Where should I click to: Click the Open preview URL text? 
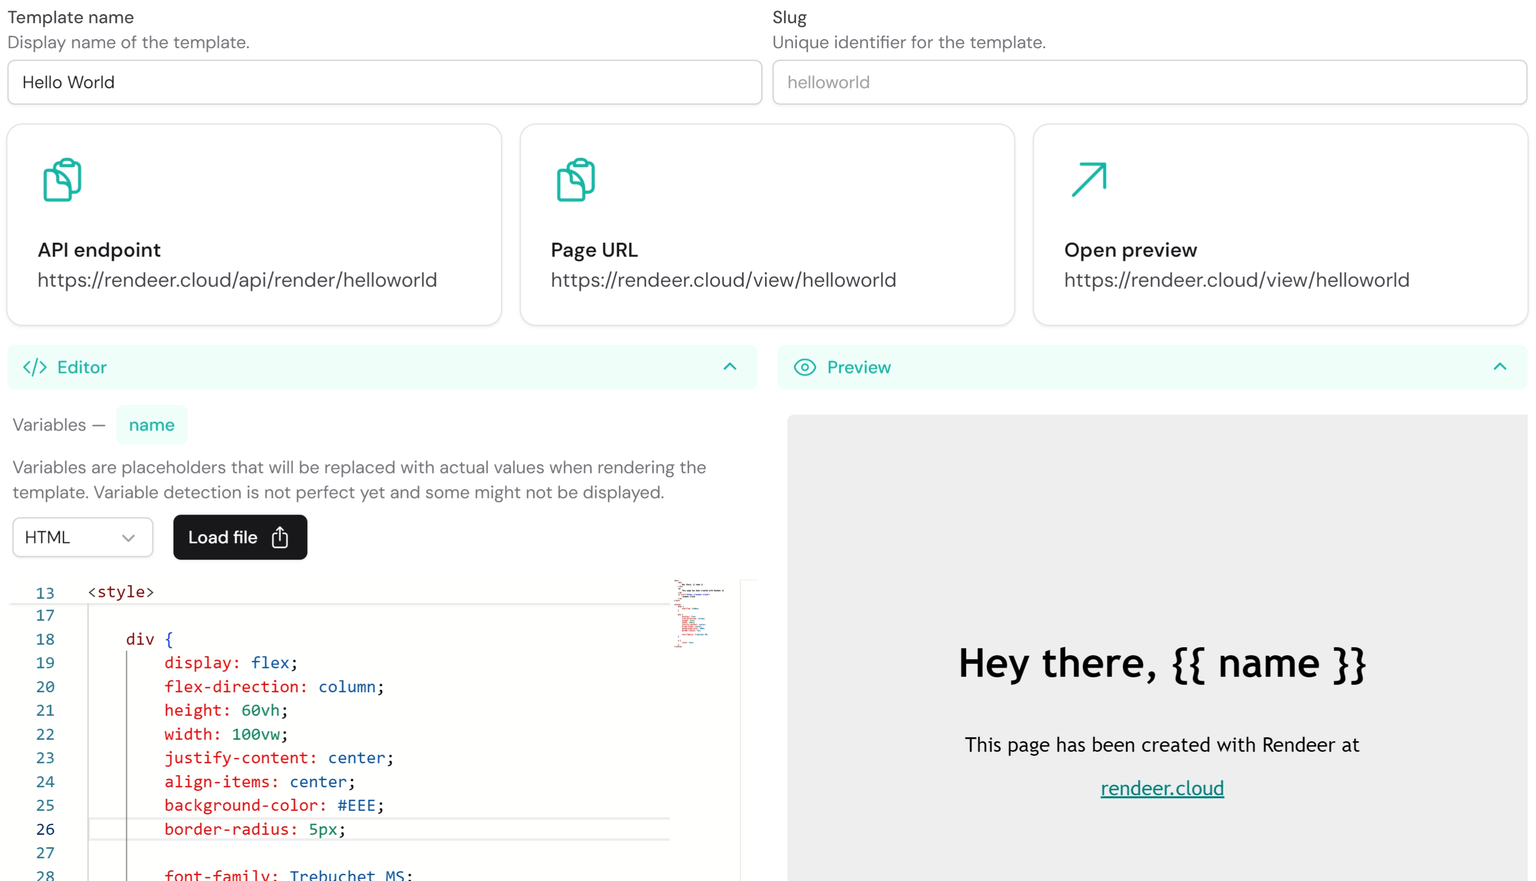click(1236, 280)
